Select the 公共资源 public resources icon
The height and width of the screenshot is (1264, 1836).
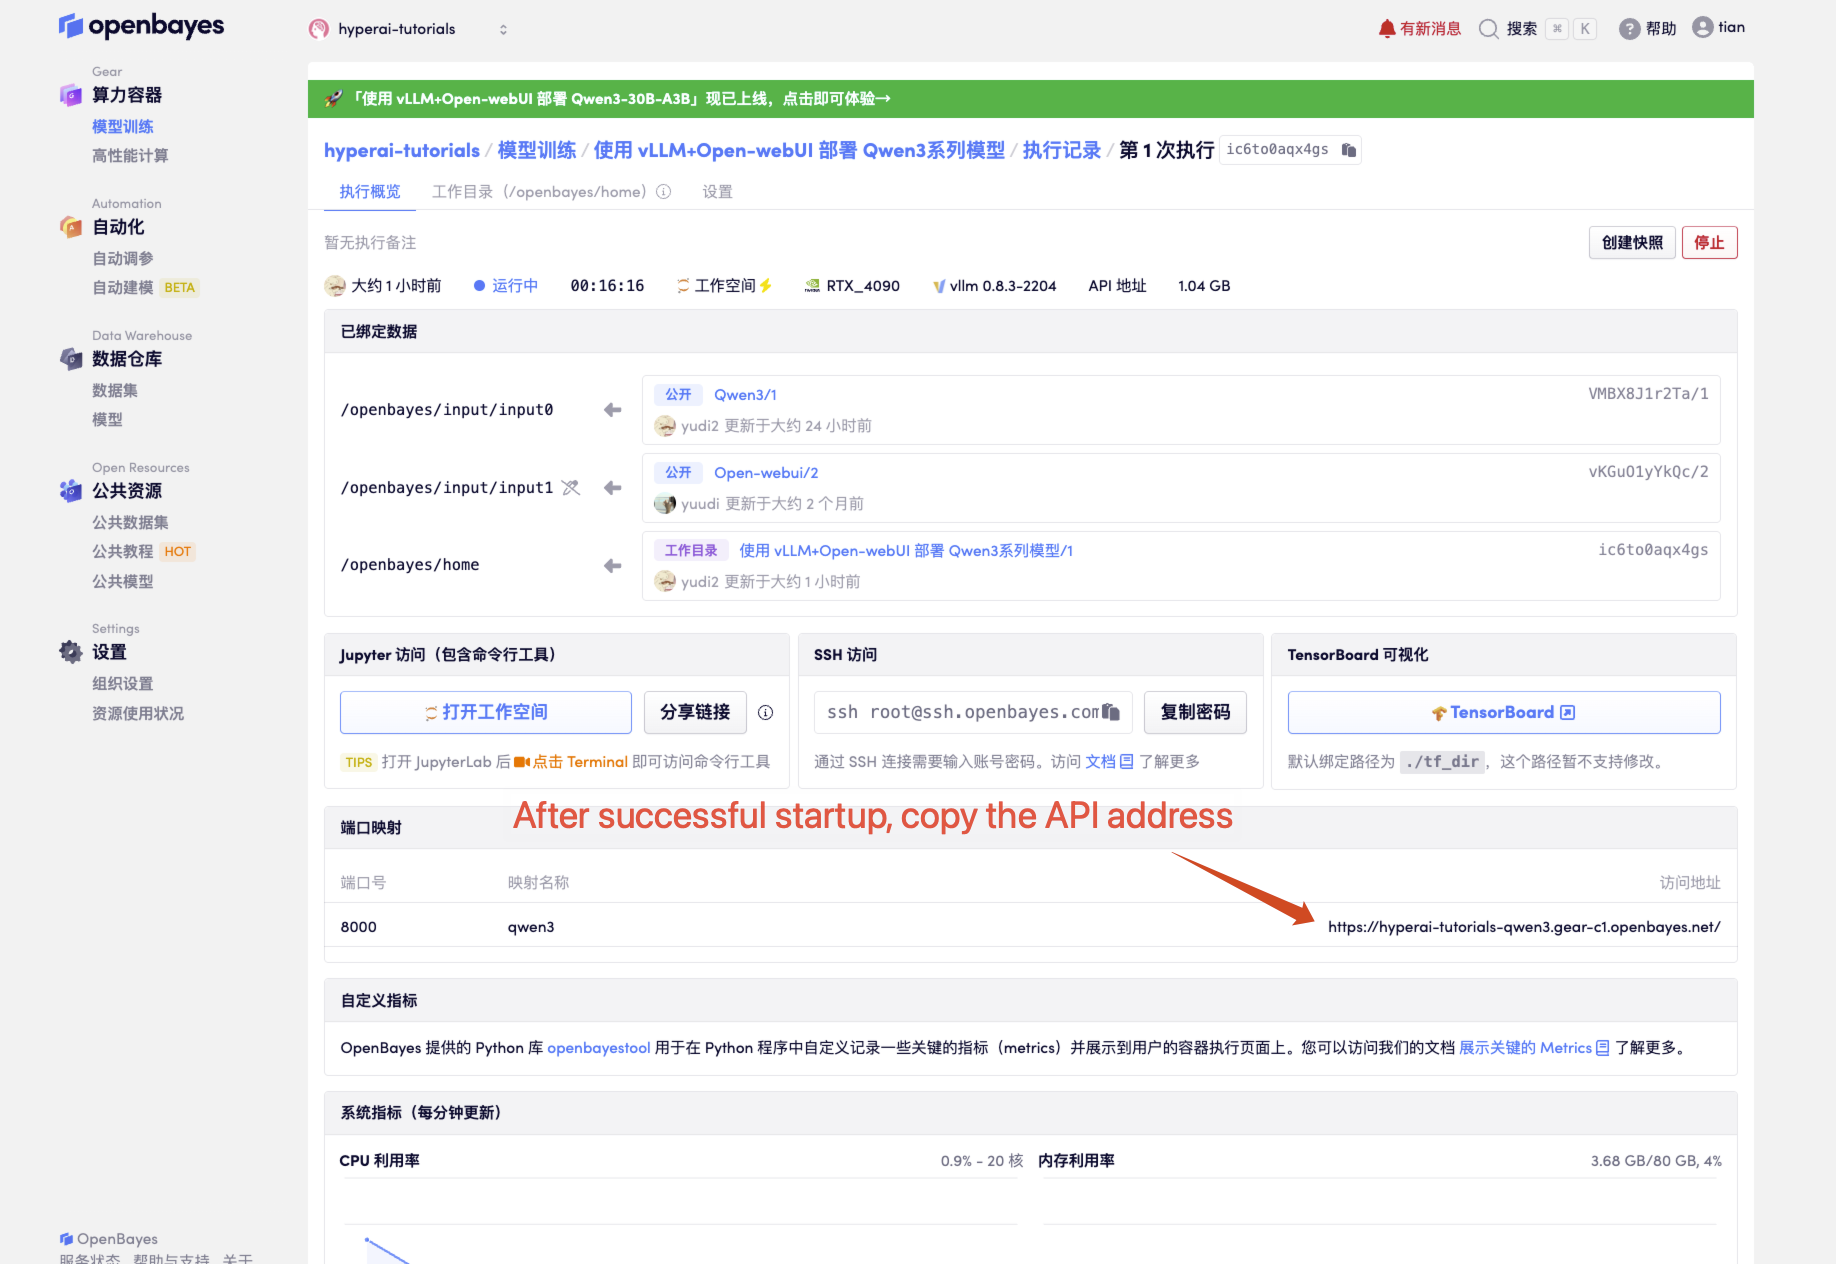click(x=70, y=490)
